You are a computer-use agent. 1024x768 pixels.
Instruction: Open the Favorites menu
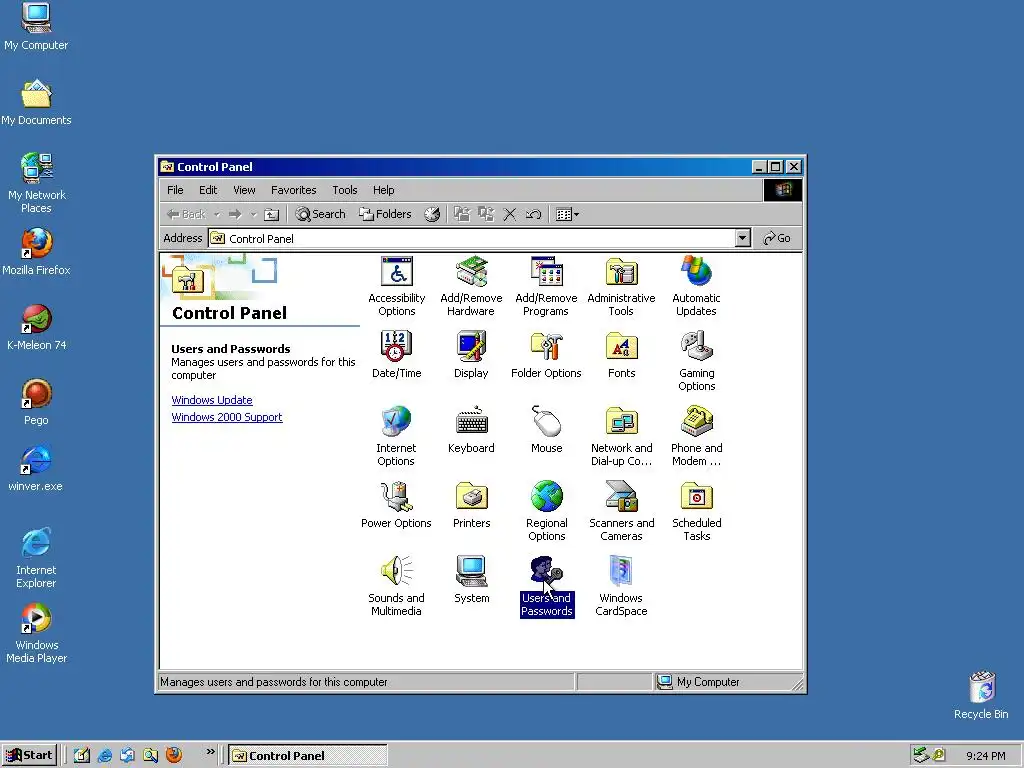[x=293, y=190]
